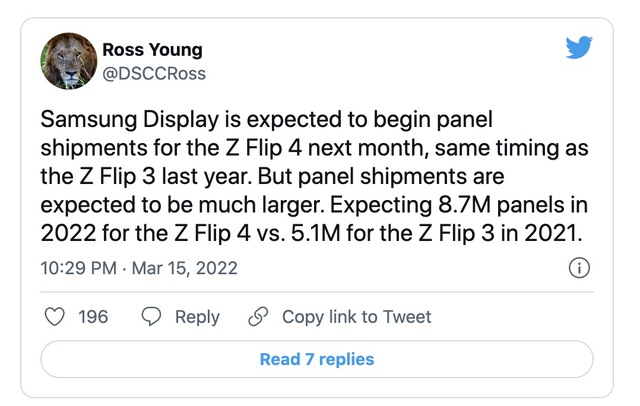The height and width of the screenshot is (406, 640).
Task: Click the 196 likes count
Action: [x=93, y=317]
